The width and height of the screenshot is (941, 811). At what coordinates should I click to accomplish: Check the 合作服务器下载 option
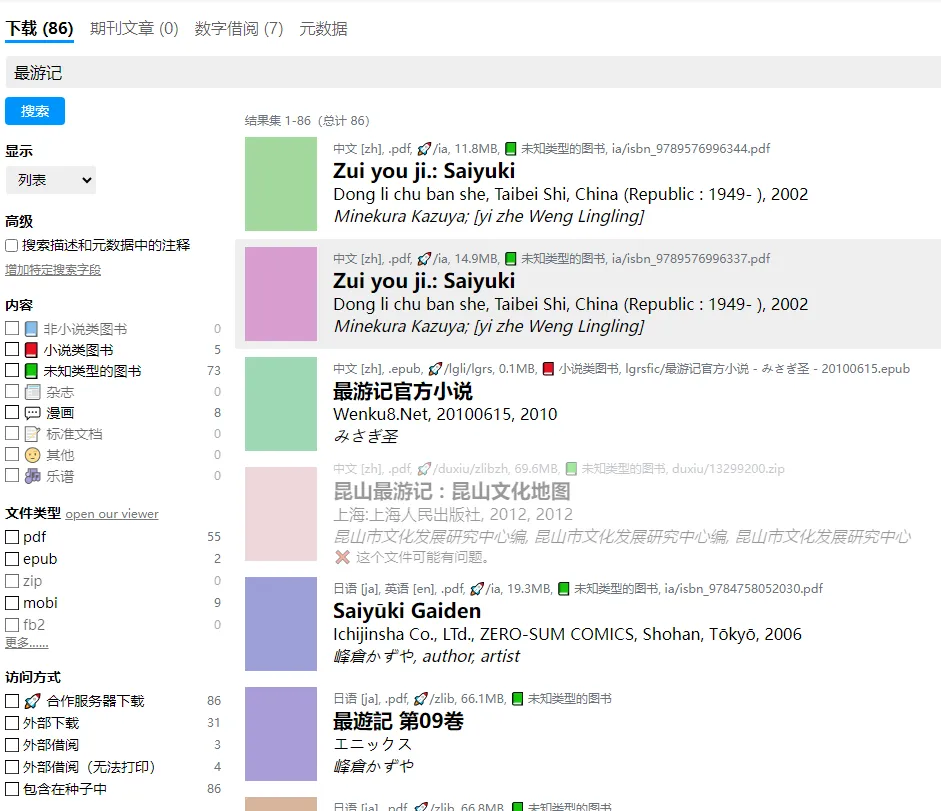tap(12, 701)
